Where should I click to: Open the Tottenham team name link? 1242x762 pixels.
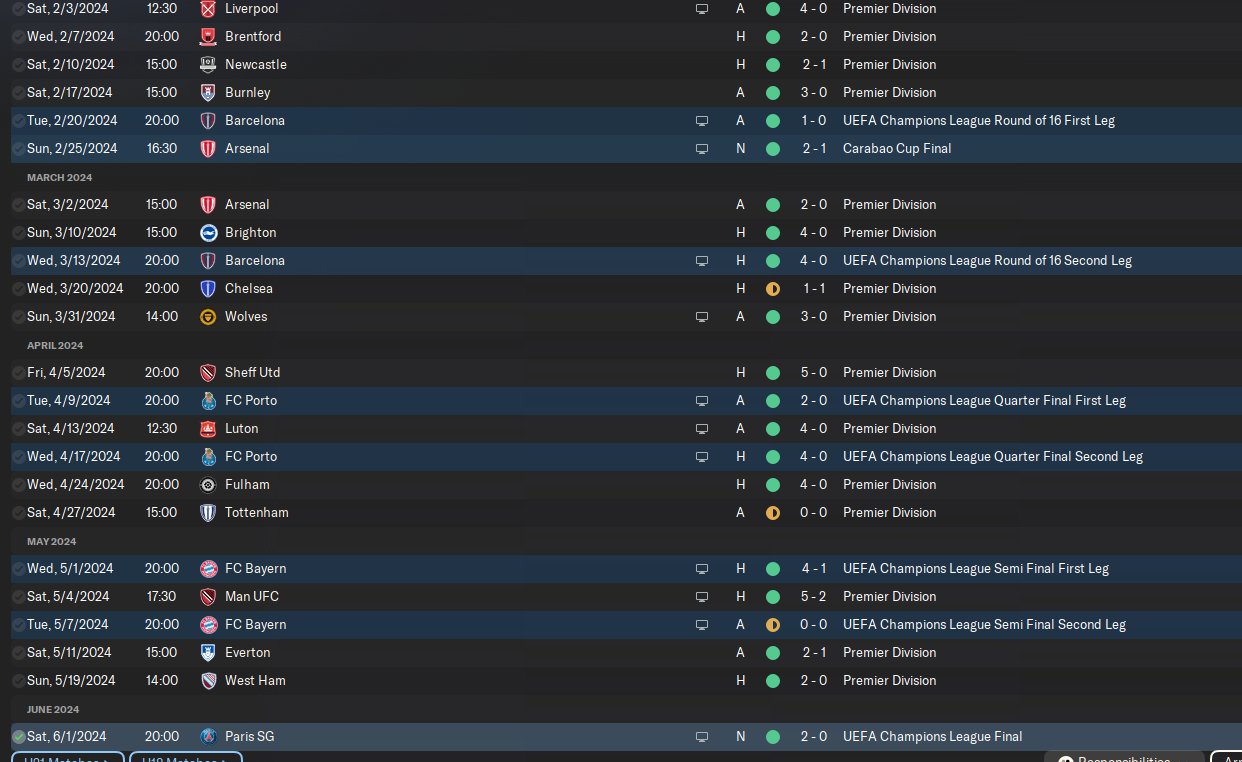256,512
